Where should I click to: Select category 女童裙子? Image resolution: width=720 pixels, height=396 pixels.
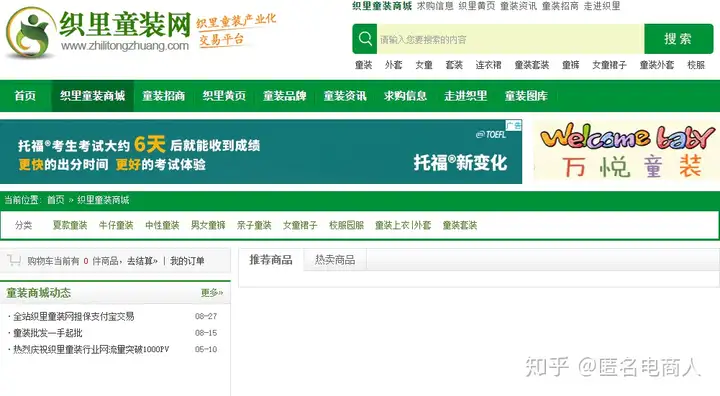300,225
